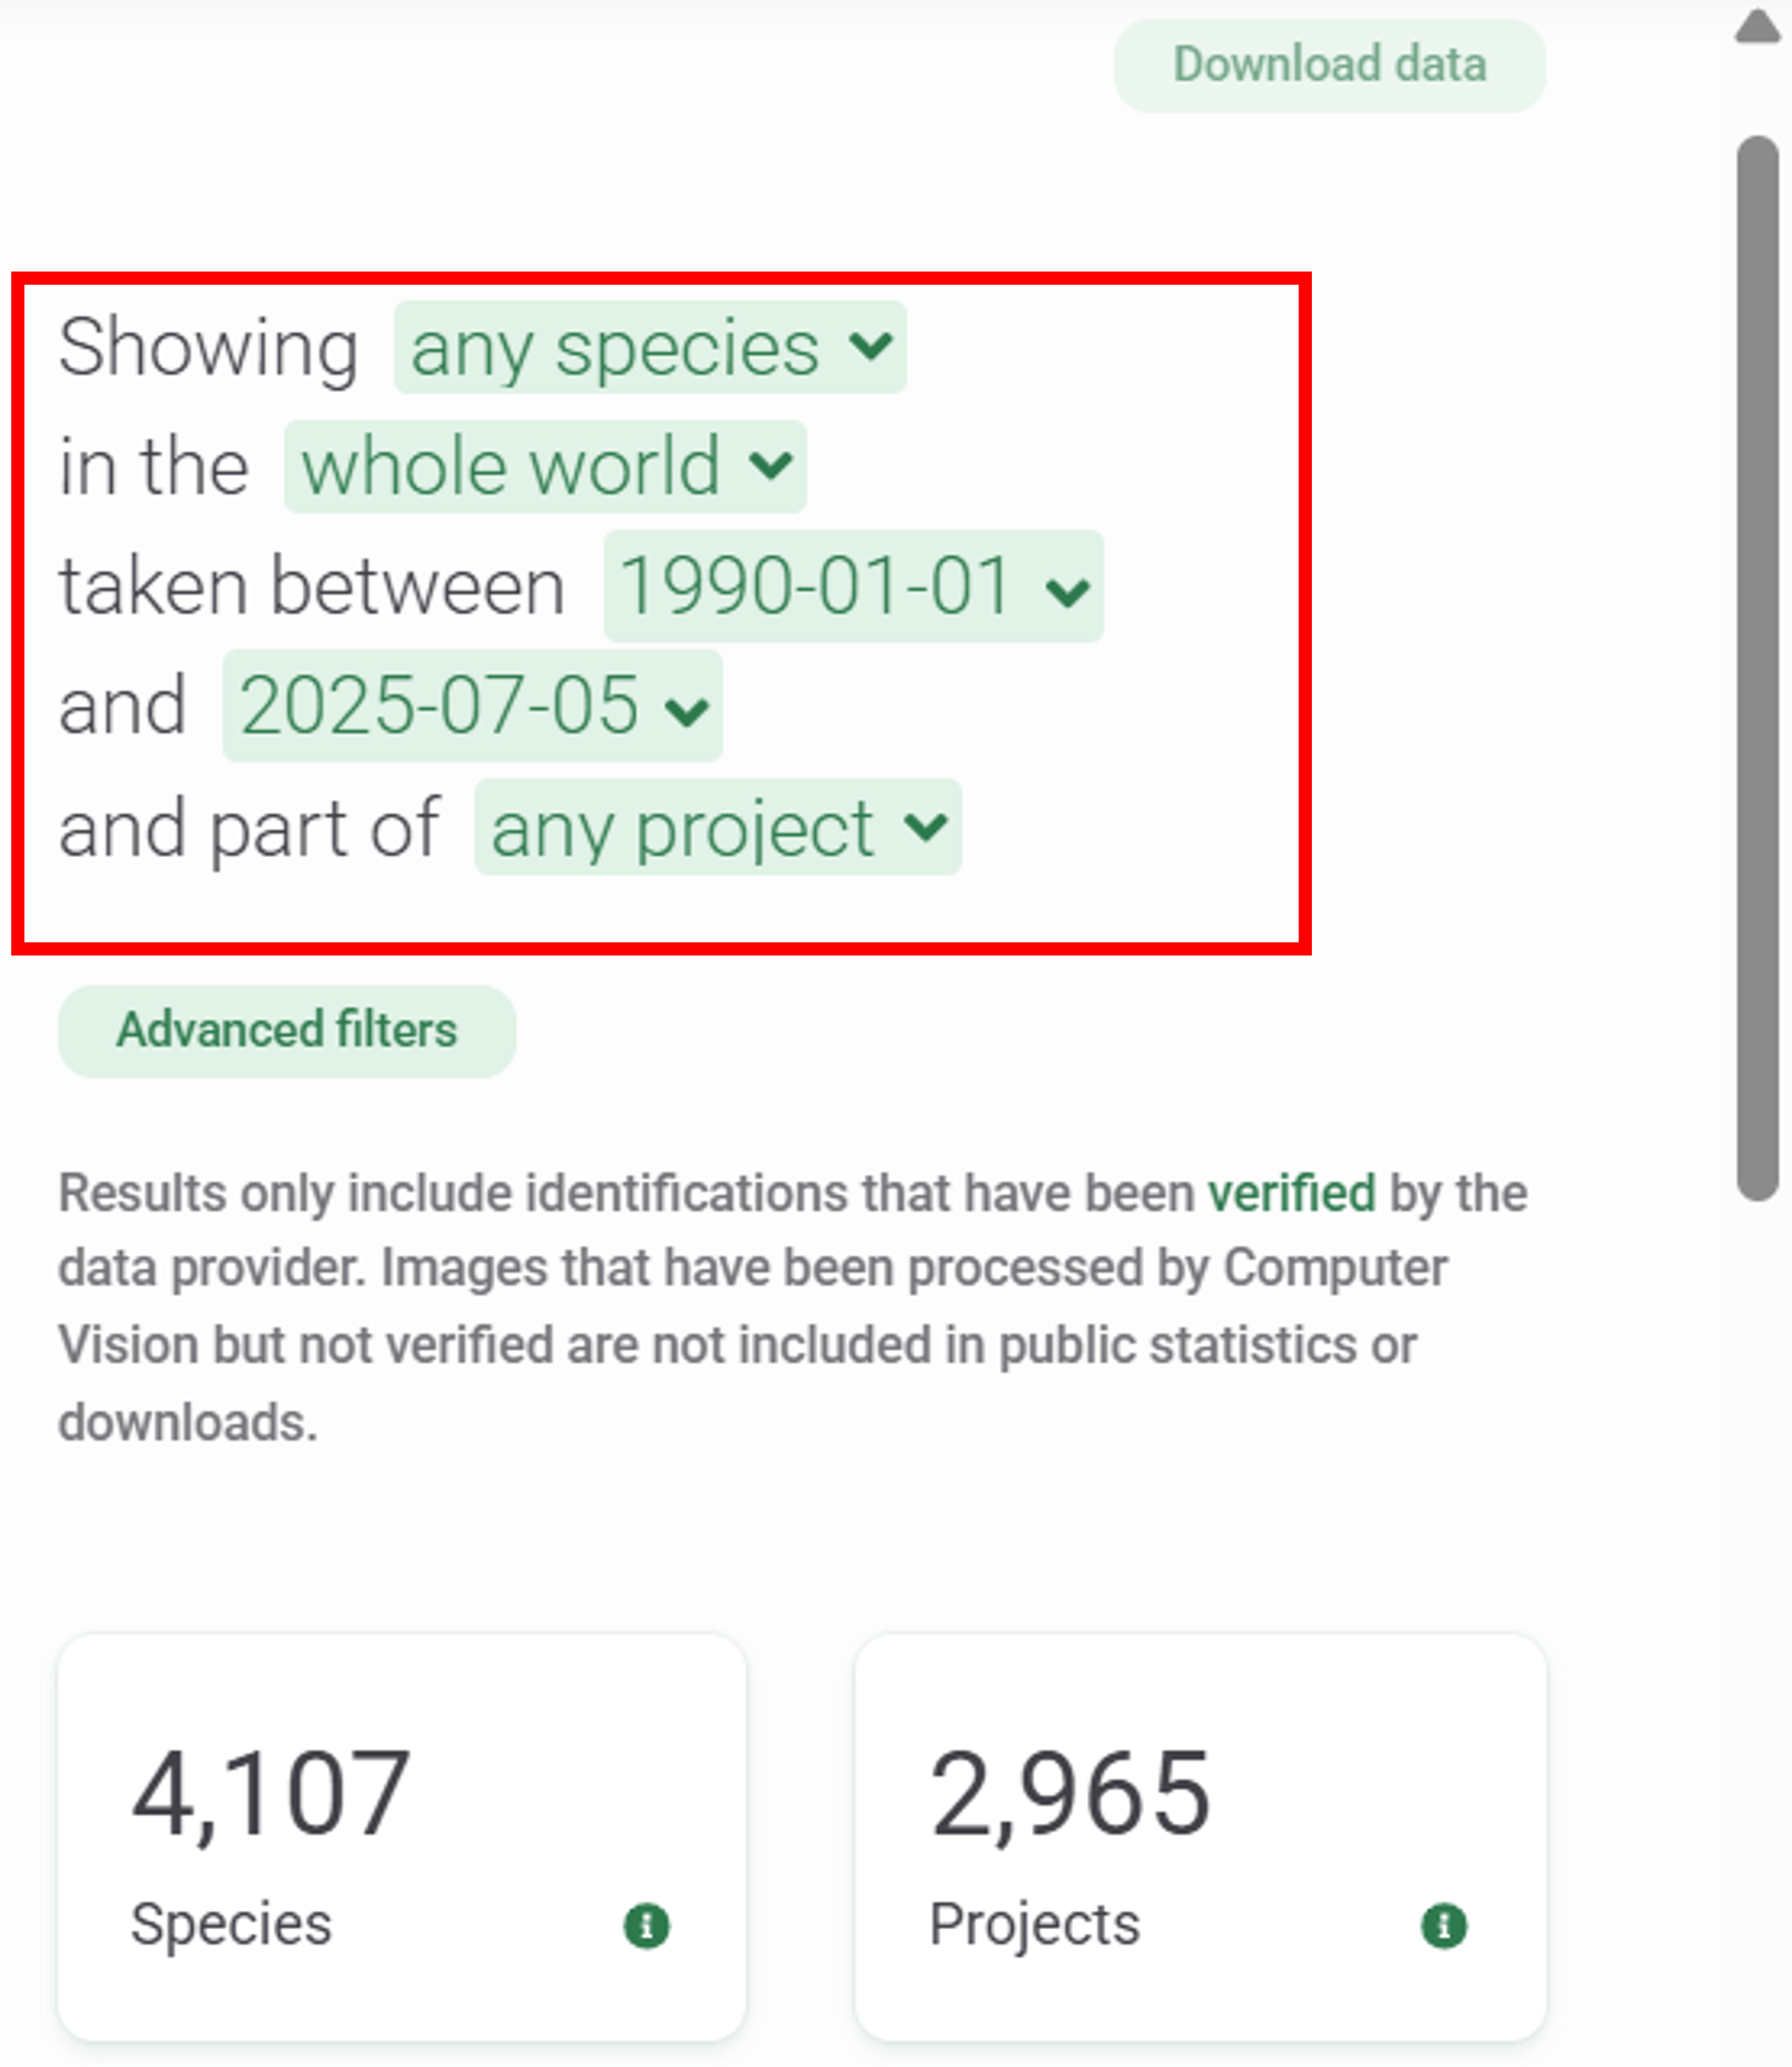Select the 2,965 Projects card
This screenshot has height=2067, width=1792.
pos(1200,1836)
